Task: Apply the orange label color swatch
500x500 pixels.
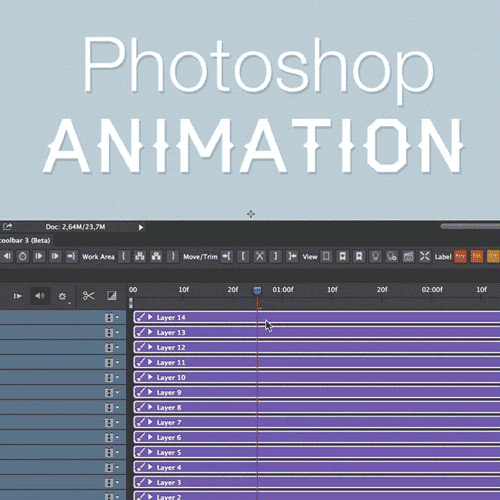Action: 477,256
